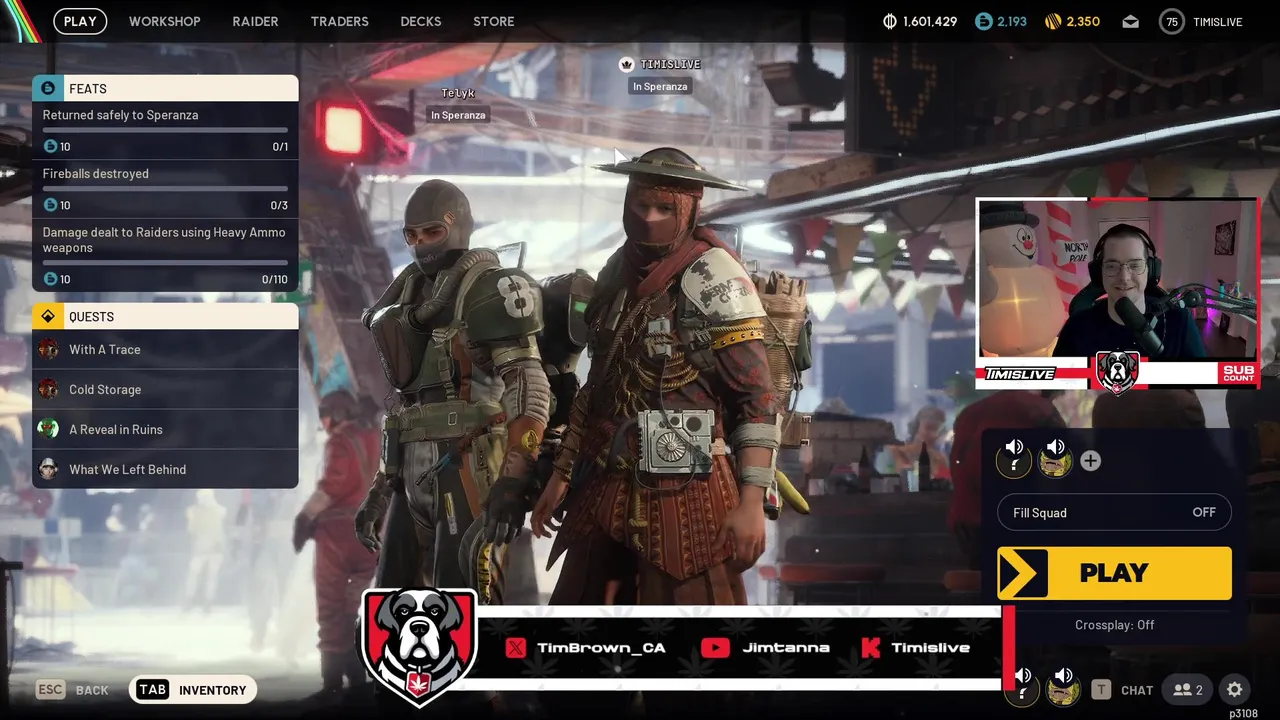
Task: Click the YouTube icon beside Jimtanna
Action: click(x=715, y=648)
